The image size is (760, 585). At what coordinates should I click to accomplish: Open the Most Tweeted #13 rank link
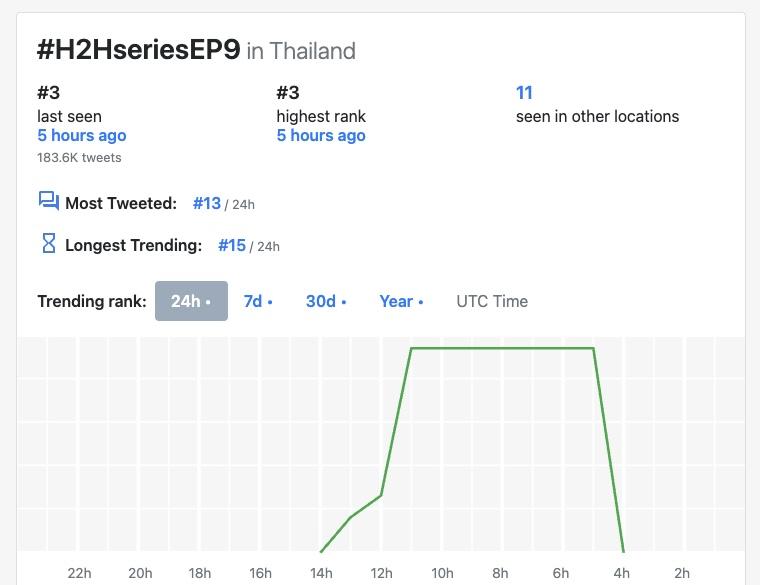tap(207, 203)
